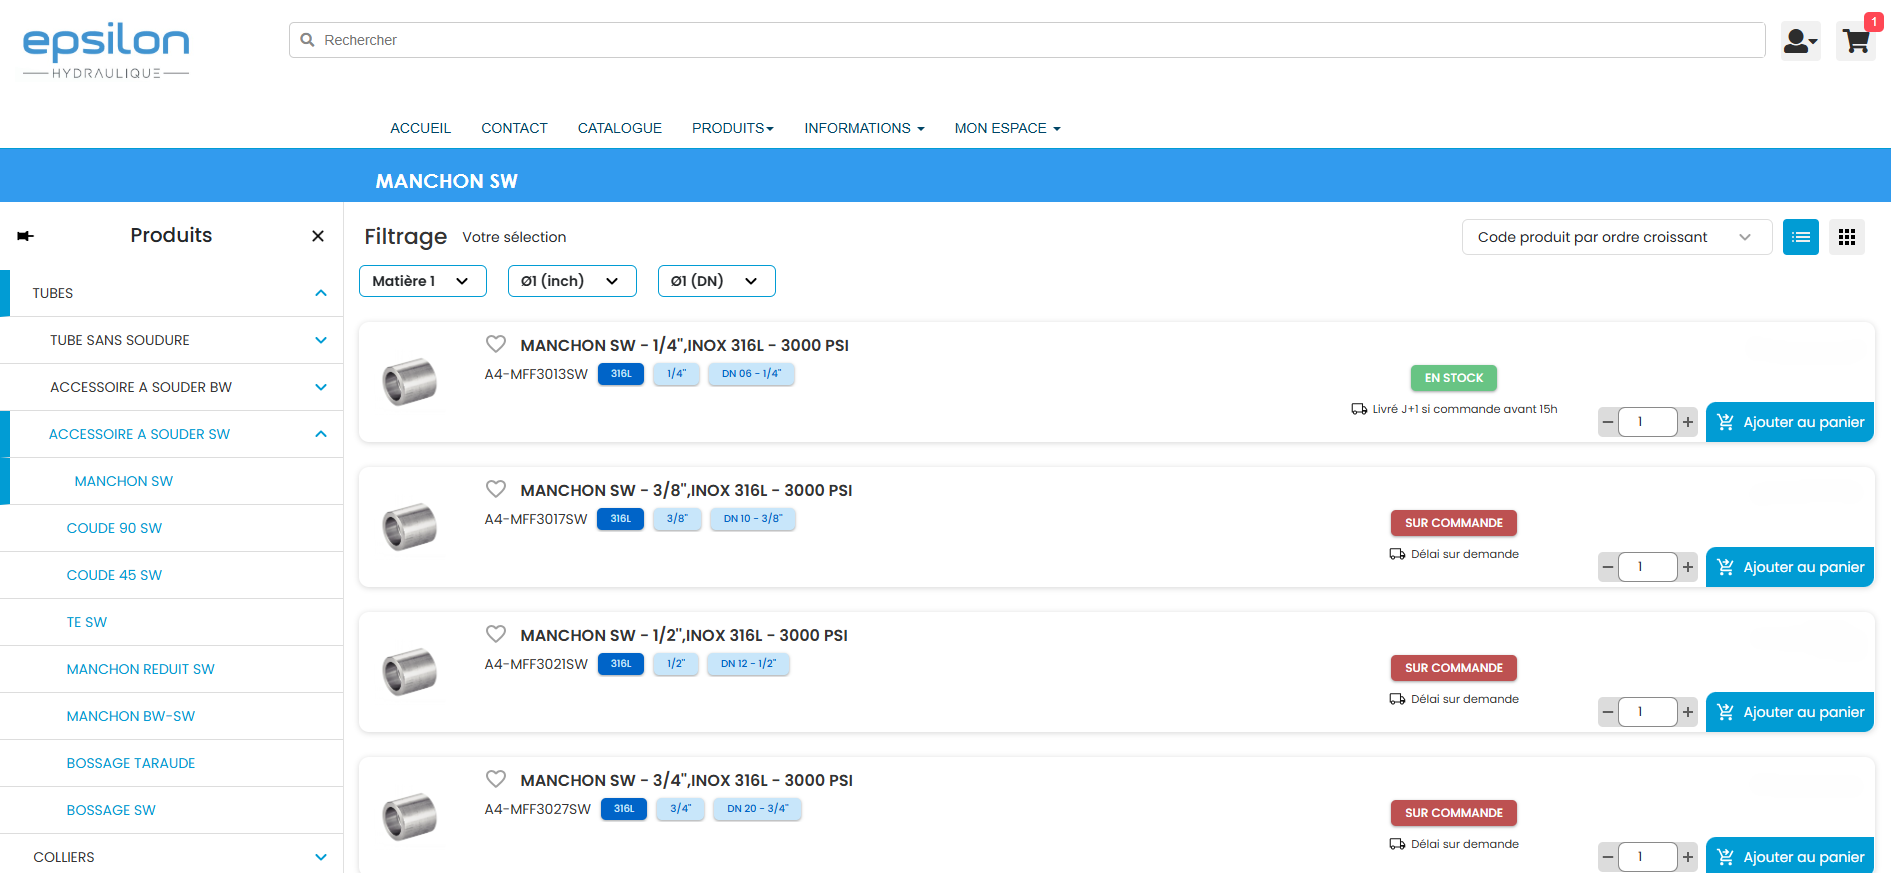1891x873 pixels.
Task: Open the shopping cart icon
Action: point(1855,41)
